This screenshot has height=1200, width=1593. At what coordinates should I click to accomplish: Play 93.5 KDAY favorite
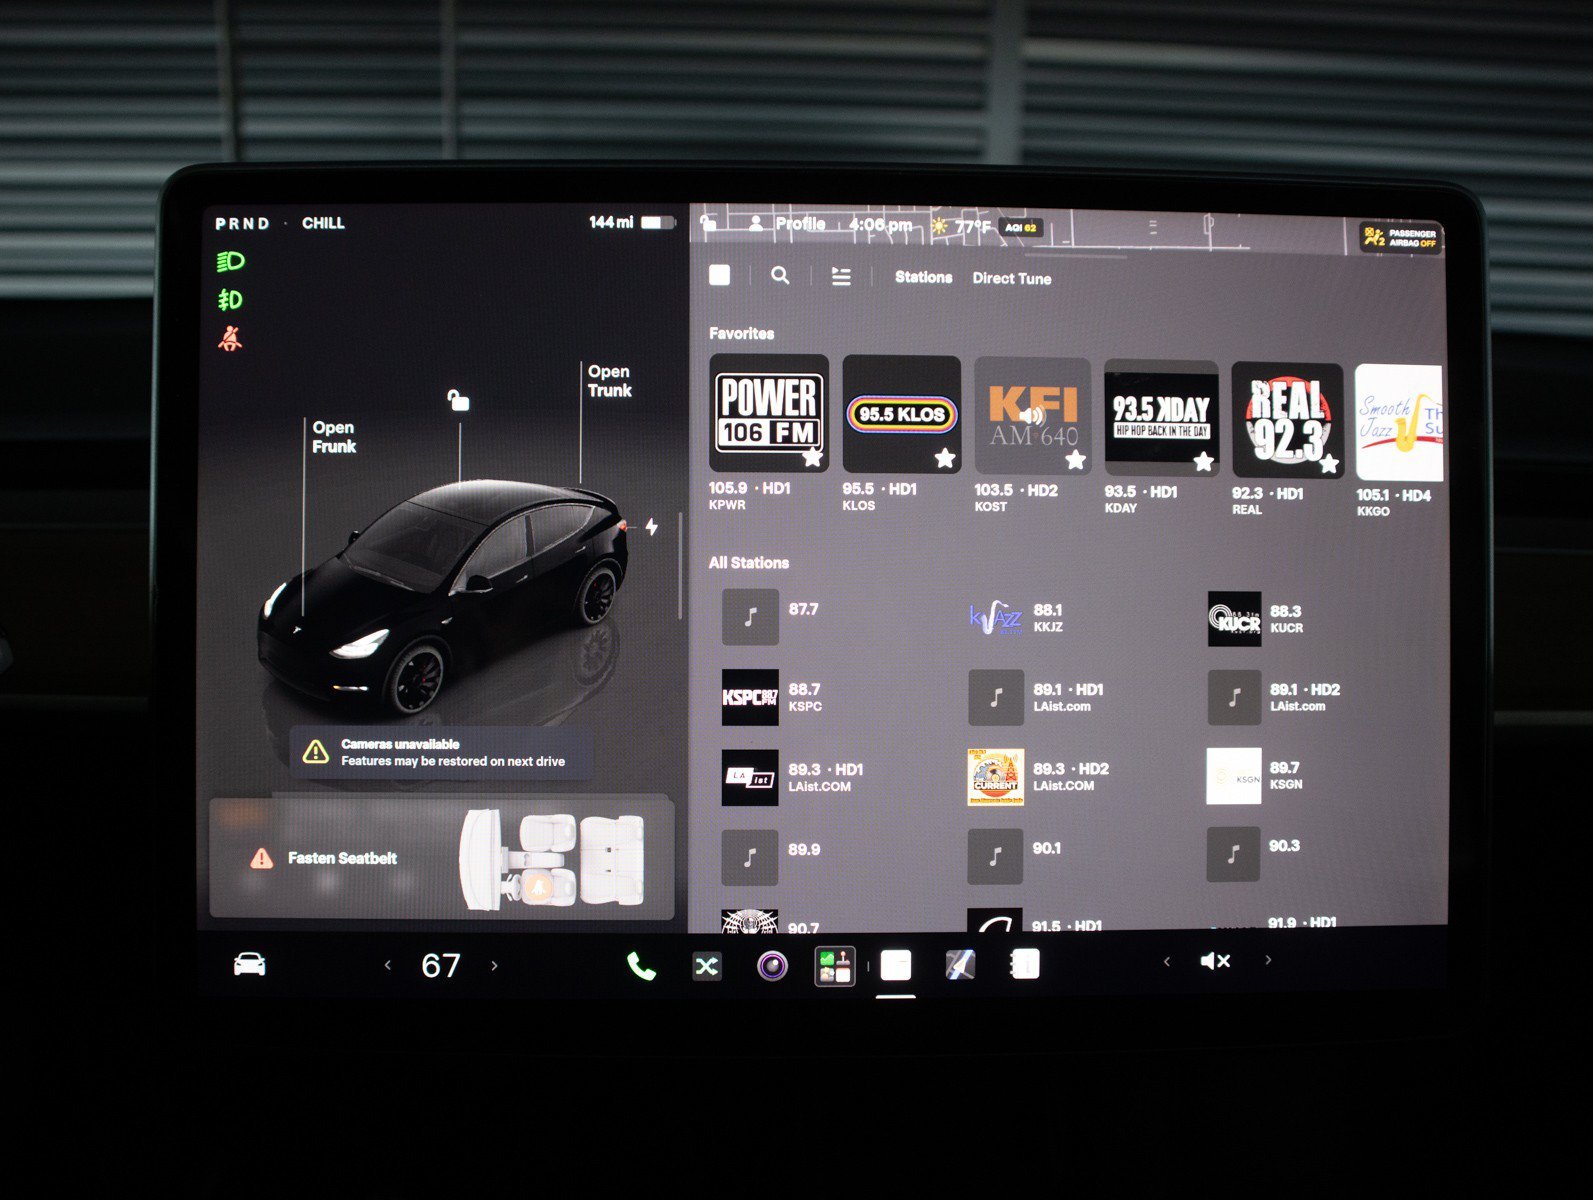click(1161, 418)
